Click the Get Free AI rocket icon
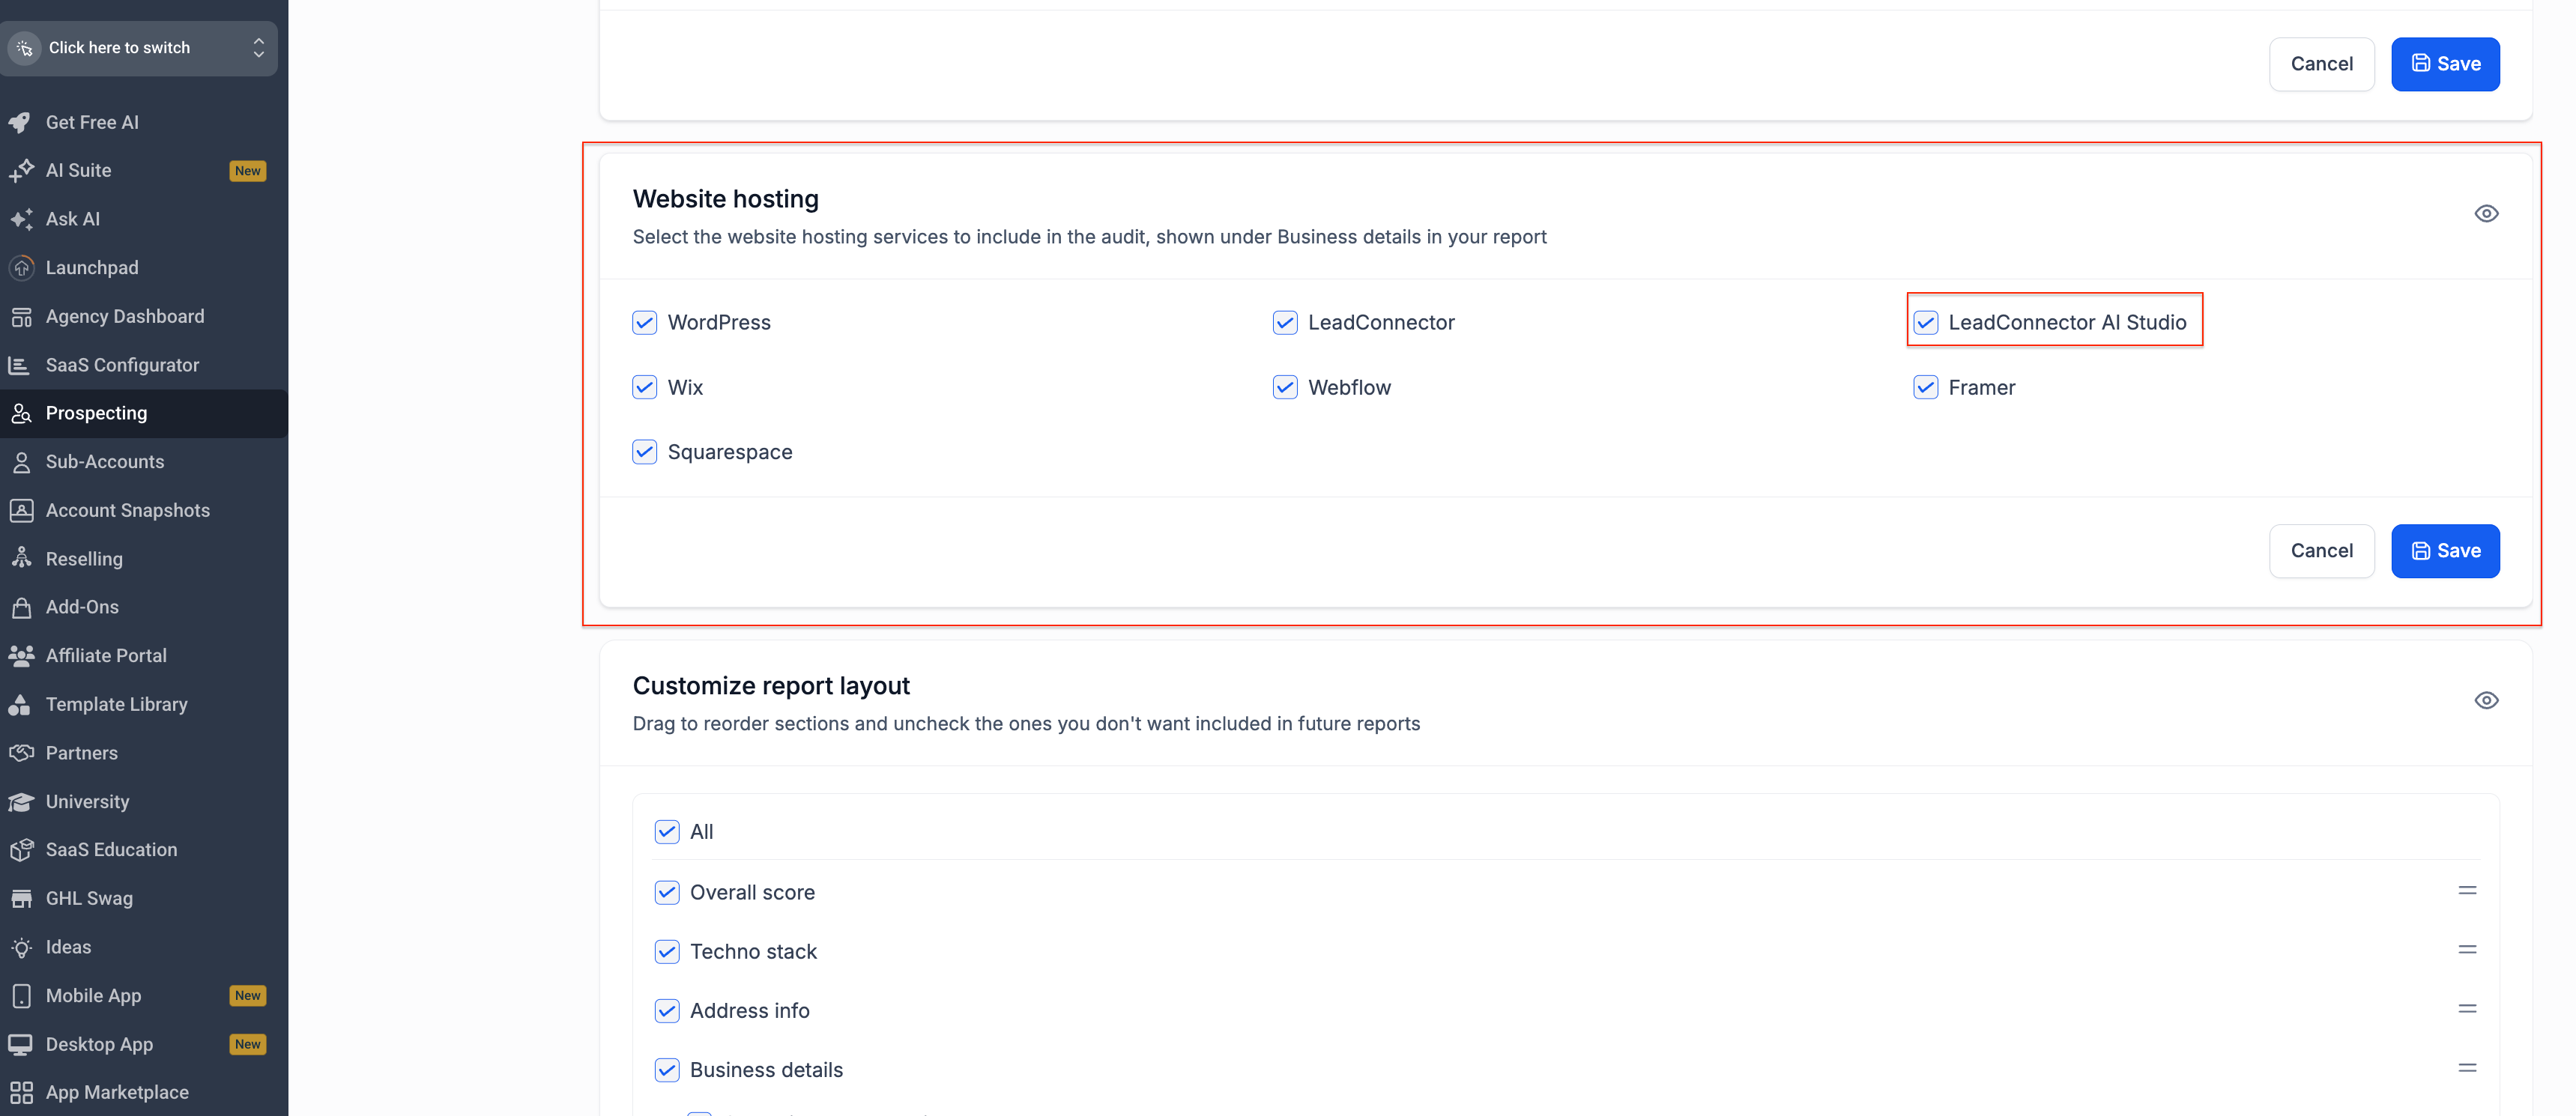 [20, 123]
